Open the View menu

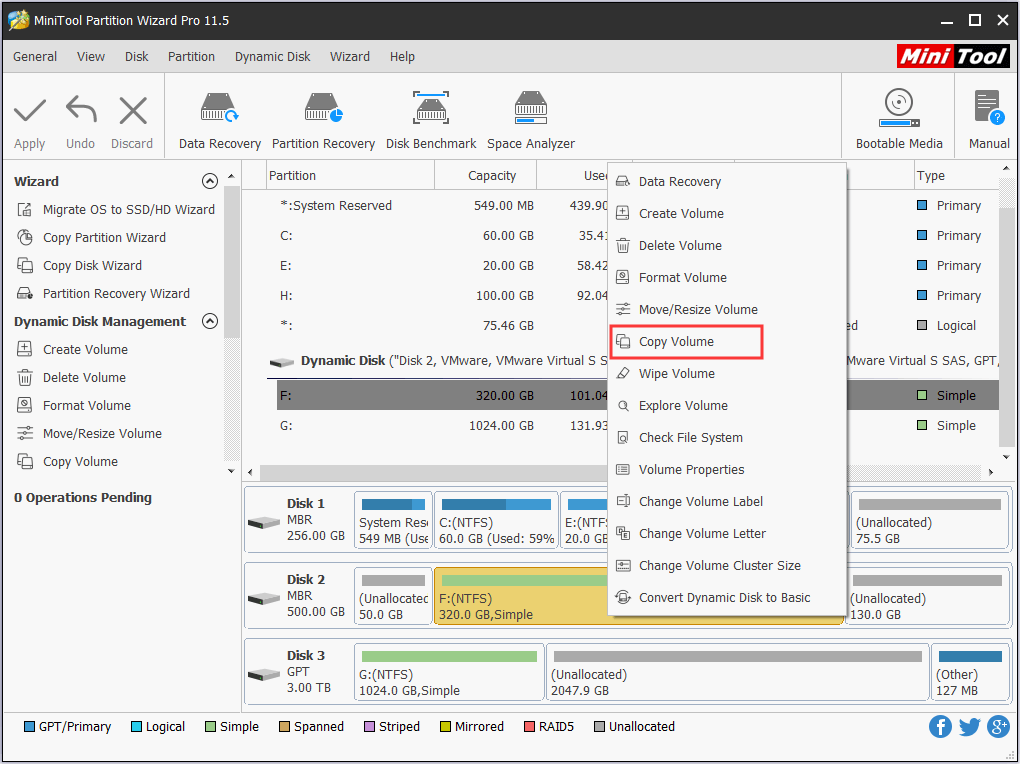[x=91, y=57]
